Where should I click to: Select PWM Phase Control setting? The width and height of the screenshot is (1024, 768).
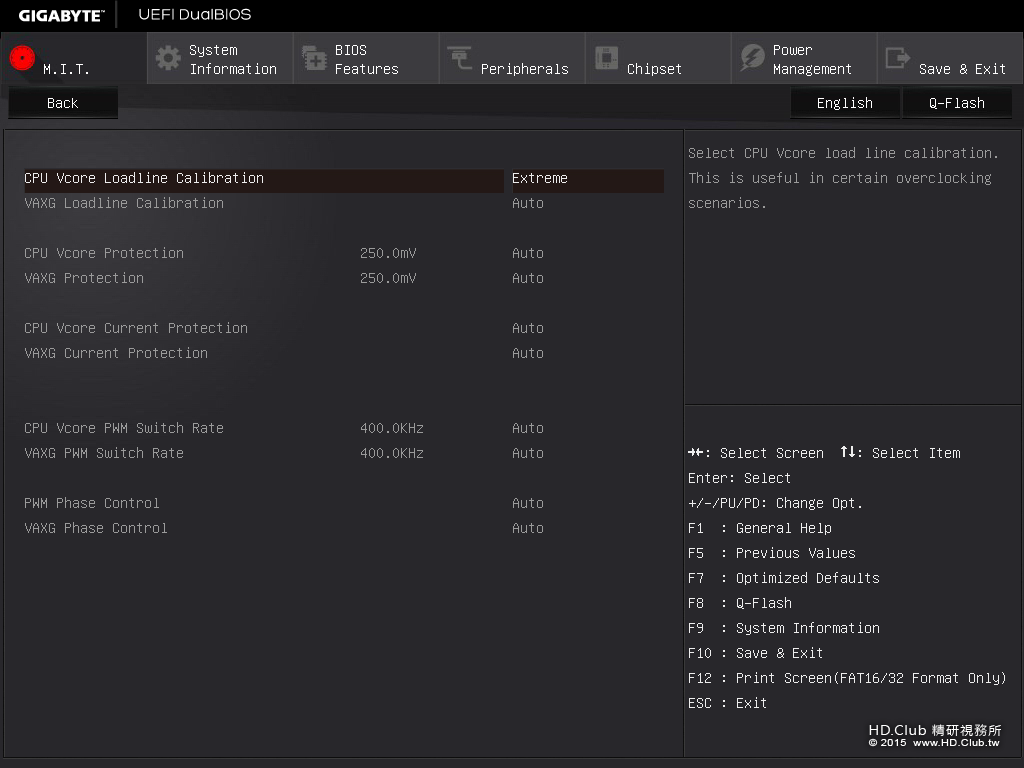(92, 503)
